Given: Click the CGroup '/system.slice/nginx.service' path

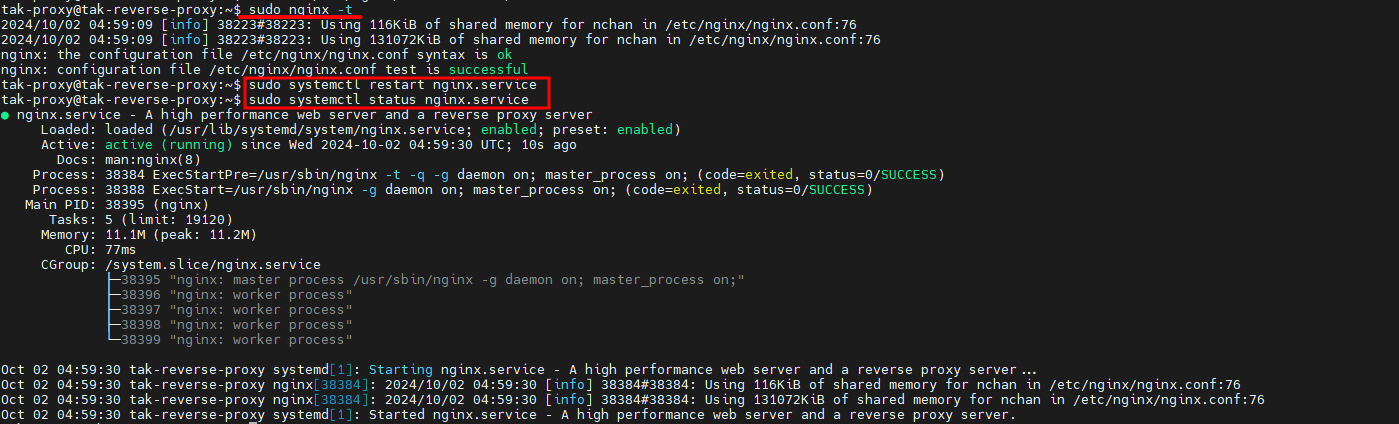Looking at the screenshot, I should click(212, 265).
